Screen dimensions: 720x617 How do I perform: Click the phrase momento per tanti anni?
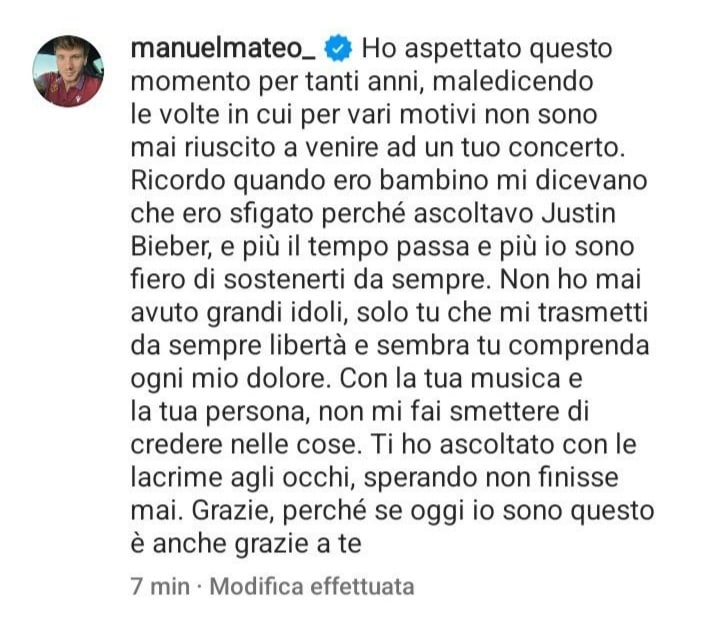tap(277, 82)
